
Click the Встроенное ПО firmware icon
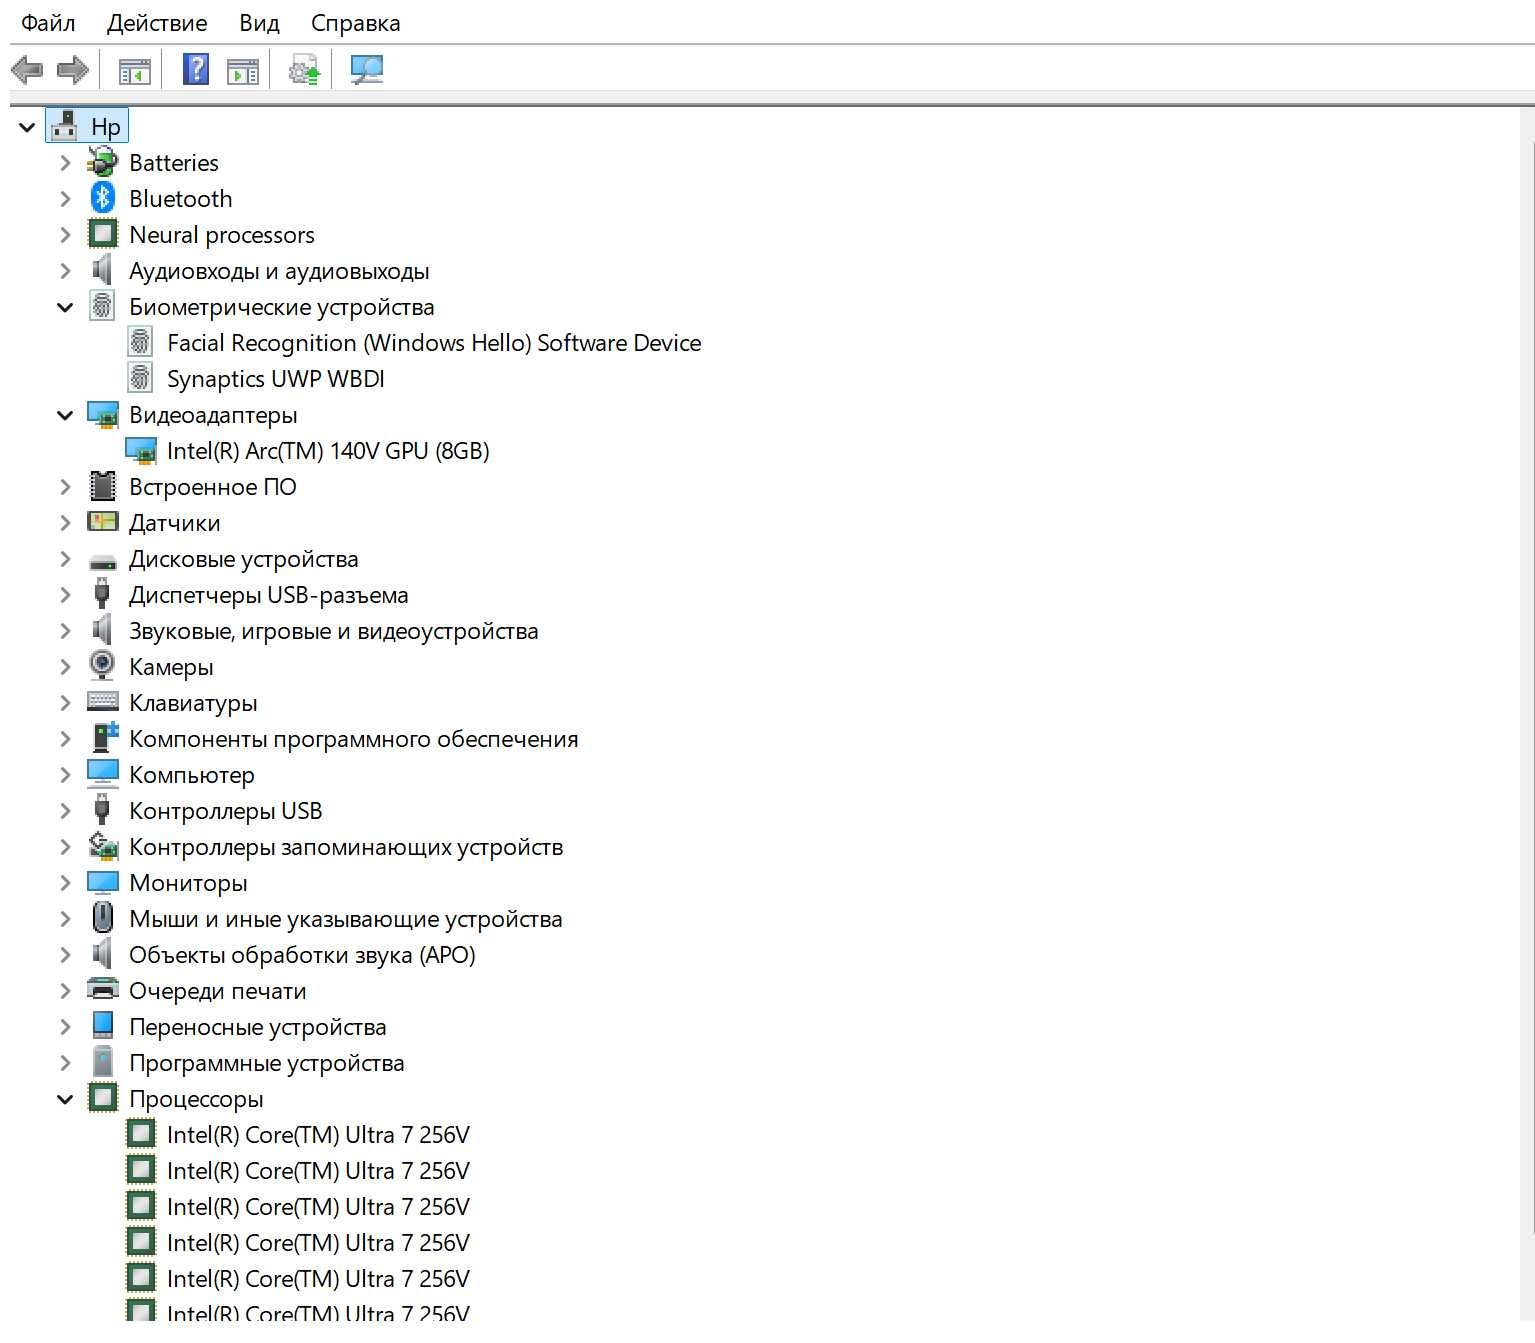[x=102, y=486]
